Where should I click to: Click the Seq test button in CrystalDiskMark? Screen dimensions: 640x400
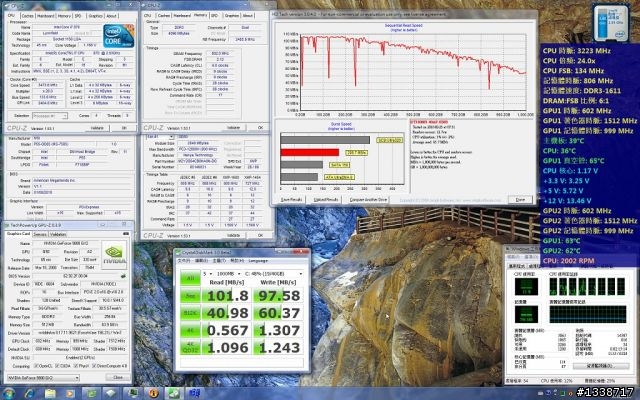pyautogui.click(x=190, y=296)
